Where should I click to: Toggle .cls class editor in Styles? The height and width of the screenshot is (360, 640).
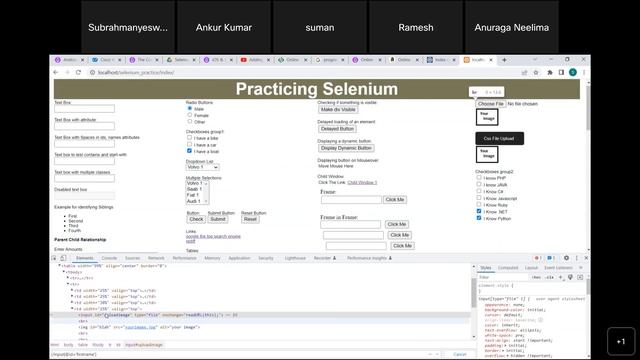click(x=550, y=277)
